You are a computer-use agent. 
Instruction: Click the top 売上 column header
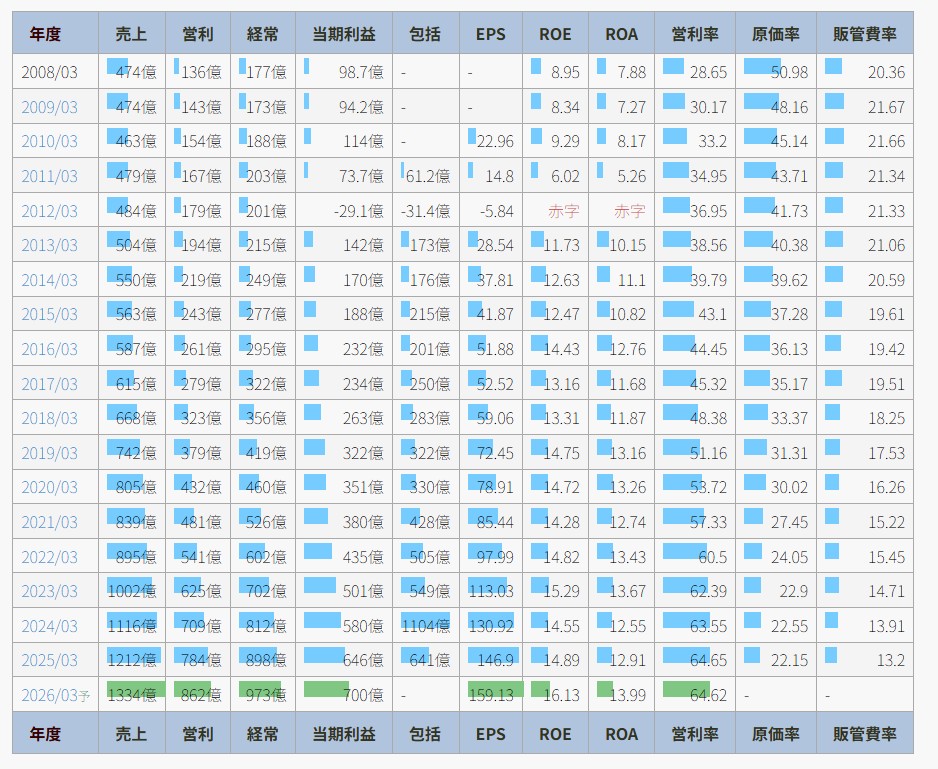coord(132,34)
